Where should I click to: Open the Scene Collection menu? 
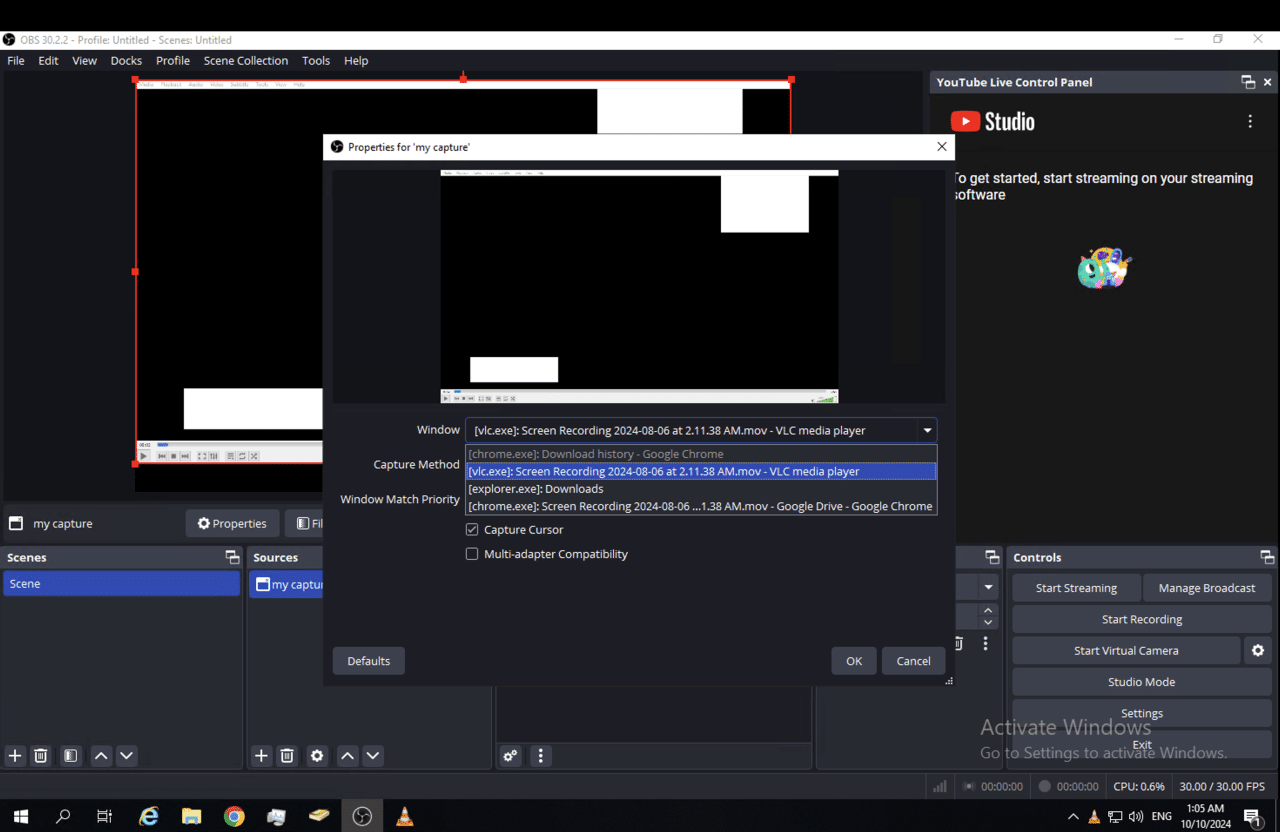[x=245, y=60]
